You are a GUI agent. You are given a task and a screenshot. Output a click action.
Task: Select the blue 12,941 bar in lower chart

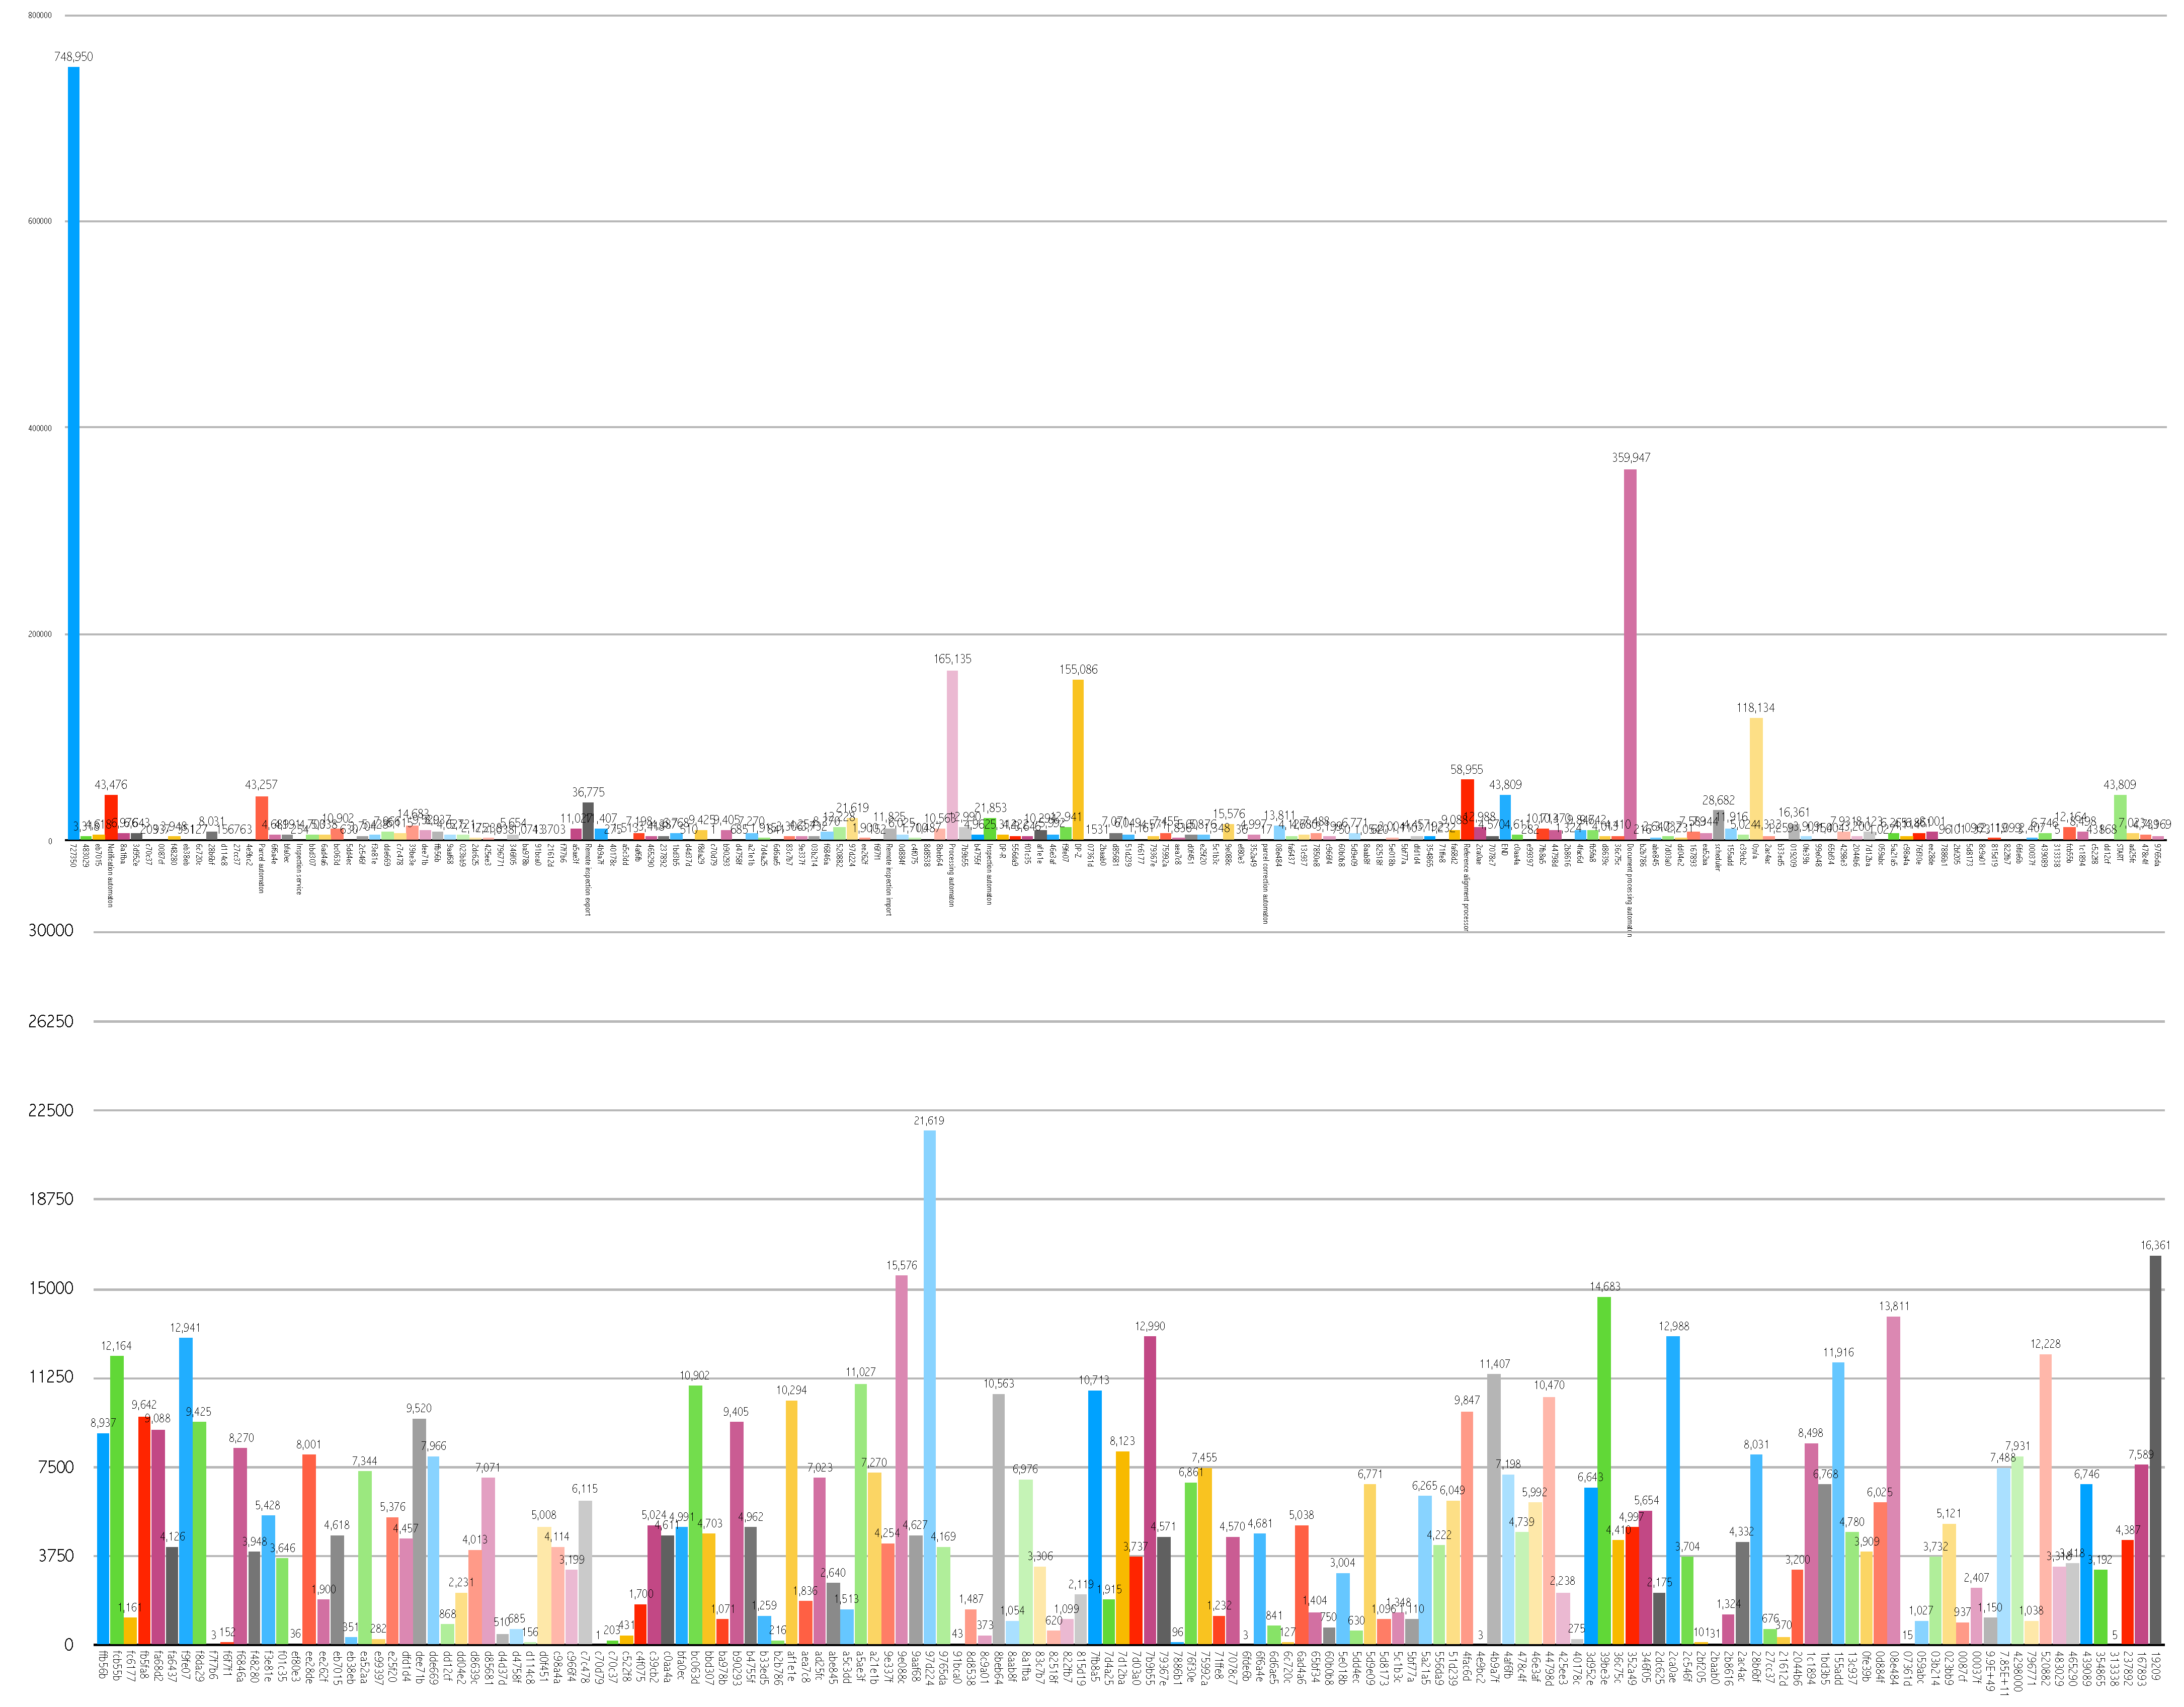pyautogui.click(x=186, y=1490)
